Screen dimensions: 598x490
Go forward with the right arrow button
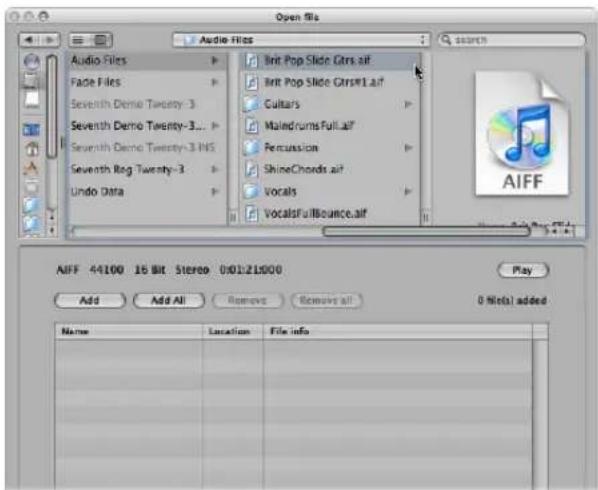50,40
